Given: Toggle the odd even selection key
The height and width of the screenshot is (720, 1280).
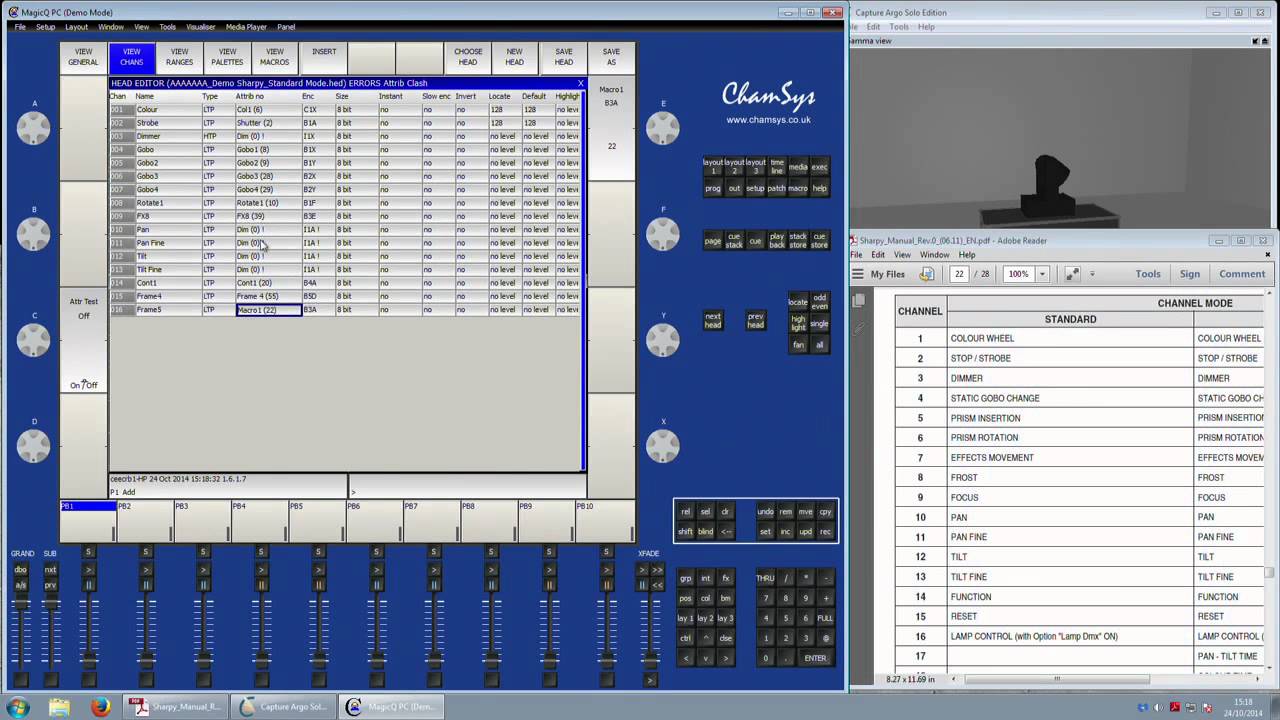Looking at the screenshot, I should (819, 302).
